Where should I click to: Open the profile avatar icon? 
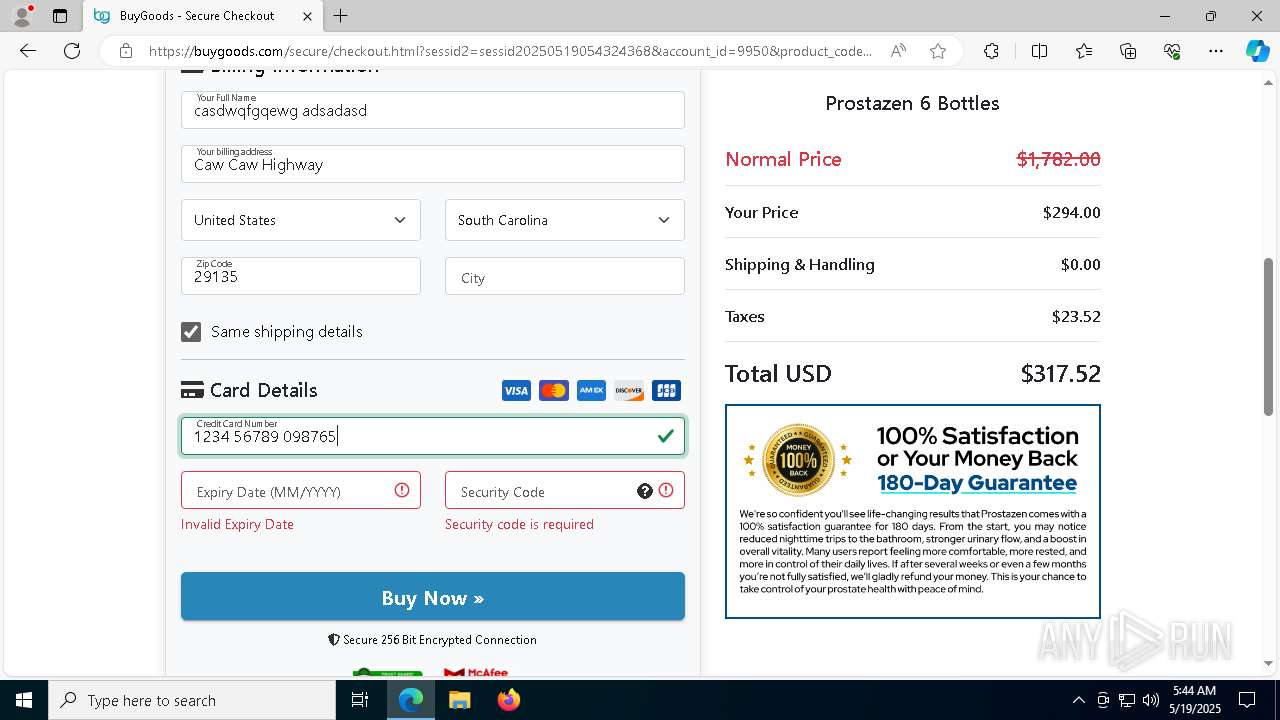[x=22, y=16]
